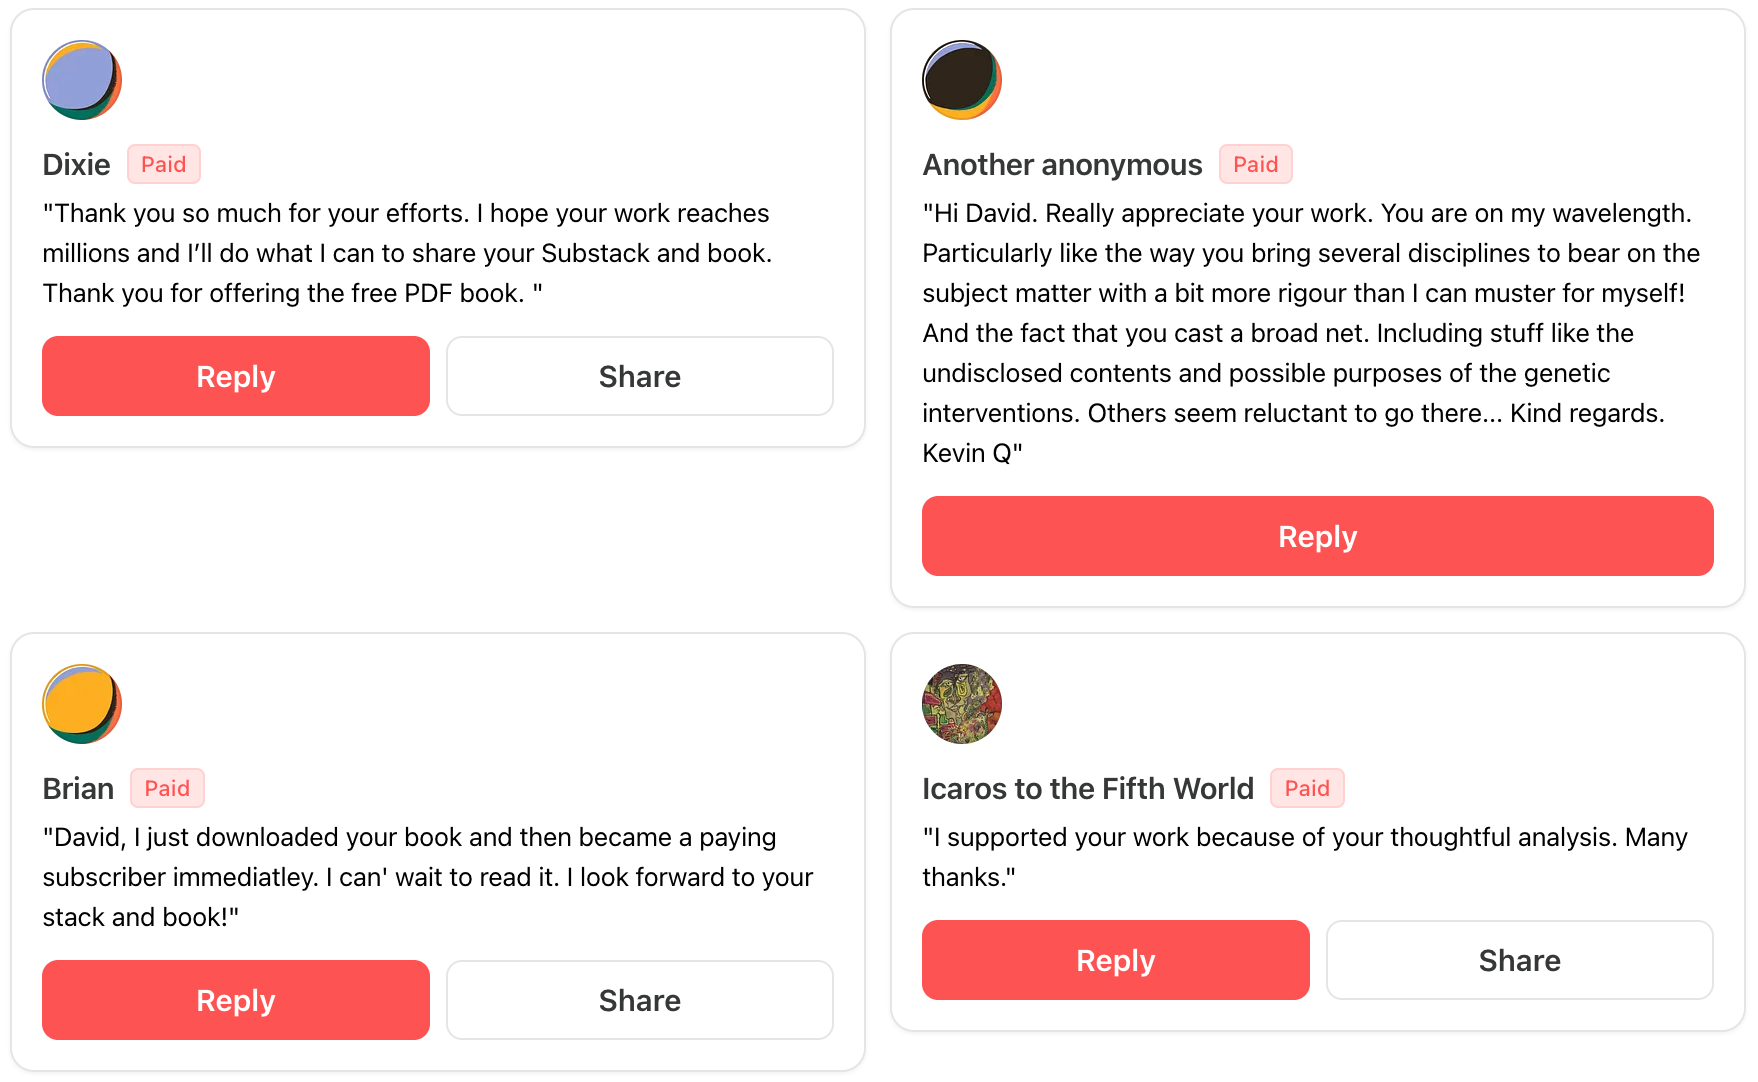1758x1082 pixels.
Task: Open the Another anonymous subscriber name
Action: pos(1062,165)
